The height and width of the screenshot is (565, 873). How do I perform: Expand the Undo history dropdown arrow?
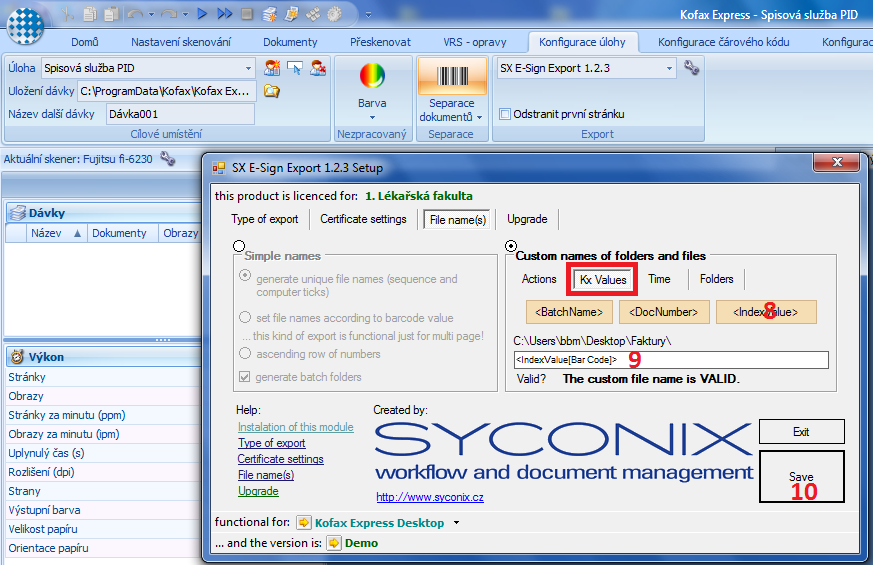point(151,14)
